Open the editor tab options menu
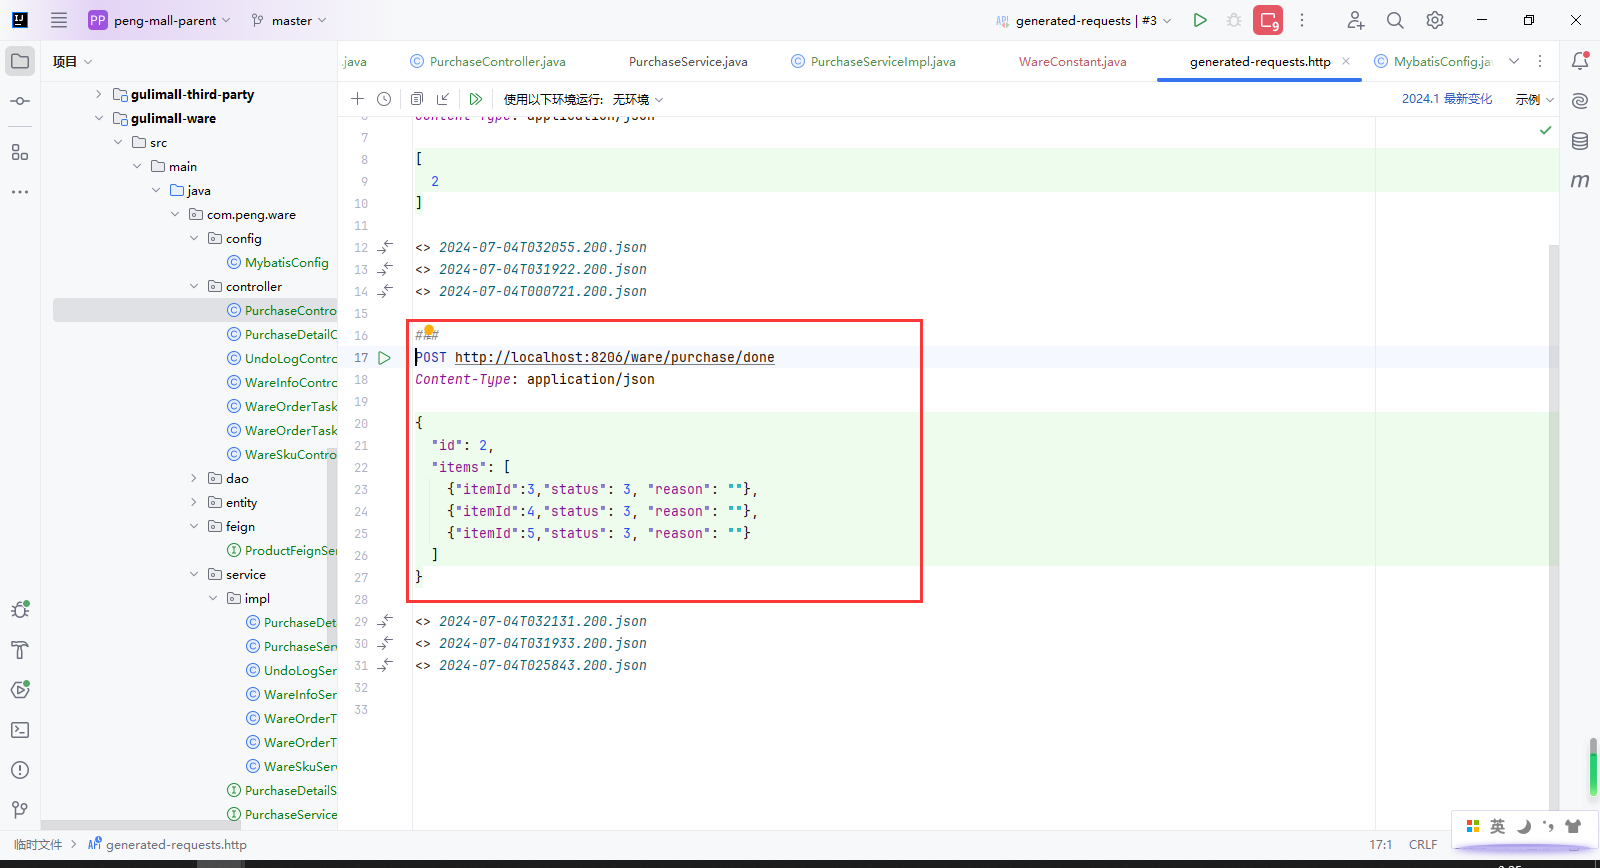This screenshot has width=1600, height=868. click(1540, 61)
